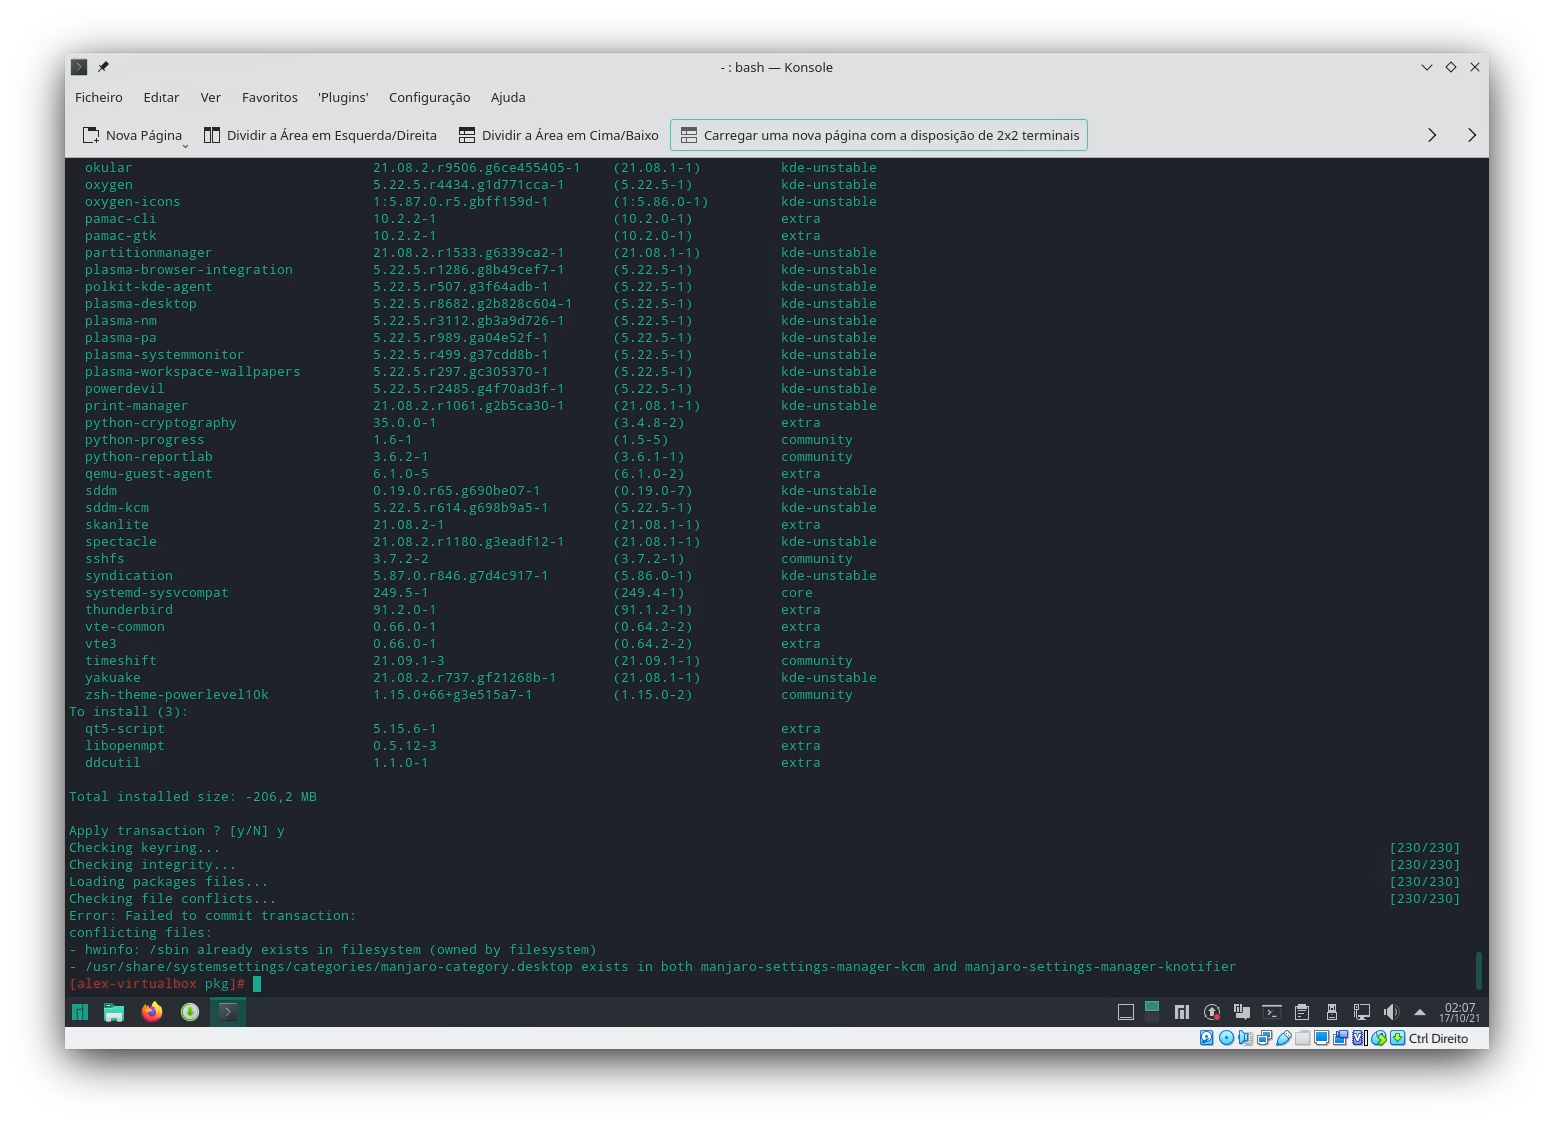Screen dimensions: 1554x1126
Task: Open the Ajuda menu
Action: coord(508,97)
